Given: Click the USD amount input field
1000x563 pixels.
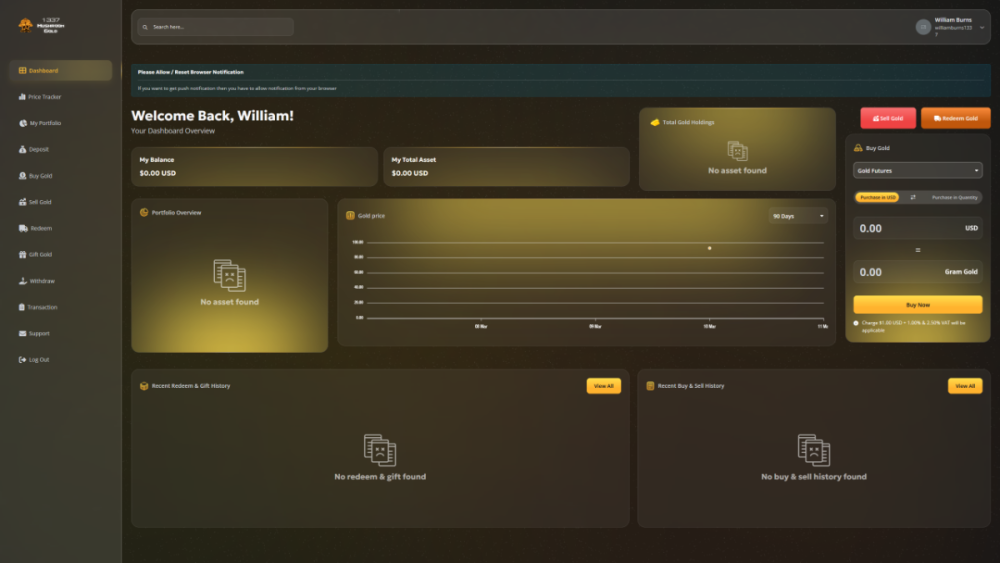Looking at the screenshot, I should [918, 228].
